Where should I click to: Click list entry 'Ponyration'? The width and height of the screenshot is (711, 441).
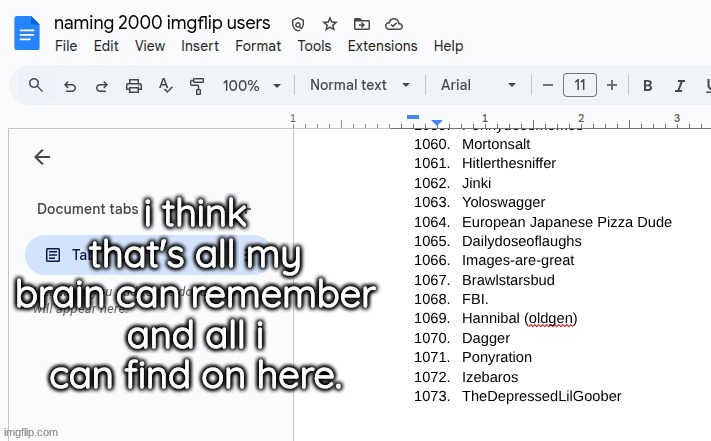pos(497,357)
